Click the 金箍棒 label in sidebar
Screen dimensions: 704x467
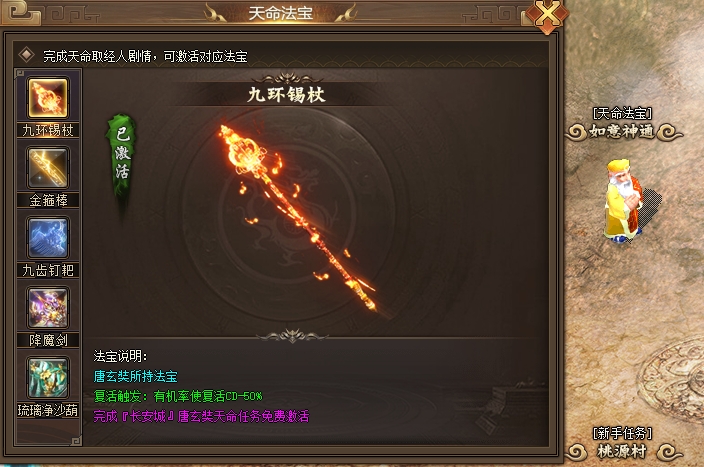click(x=48, y=200)
